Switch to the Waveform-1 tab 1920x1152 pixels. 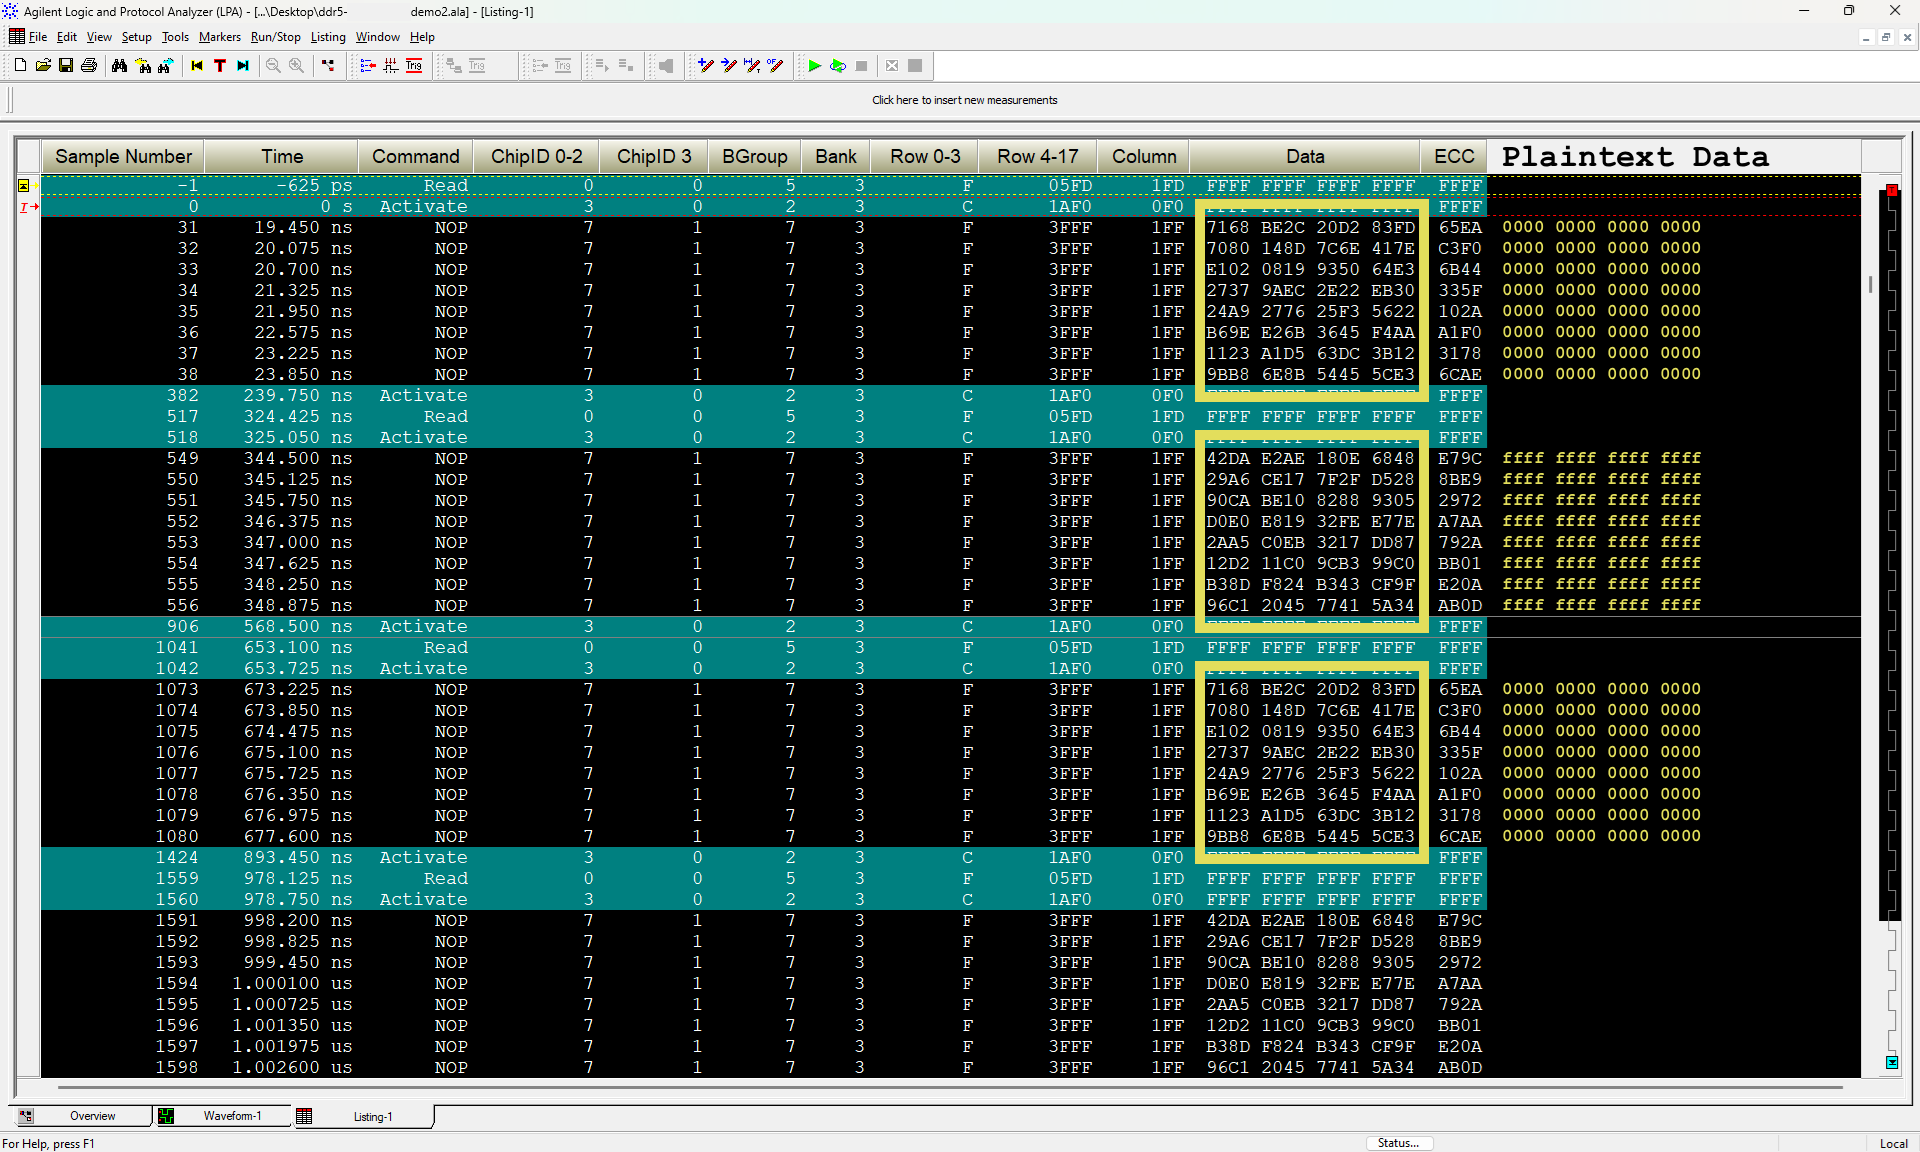pyautogui.click(x=231, y=1116)
